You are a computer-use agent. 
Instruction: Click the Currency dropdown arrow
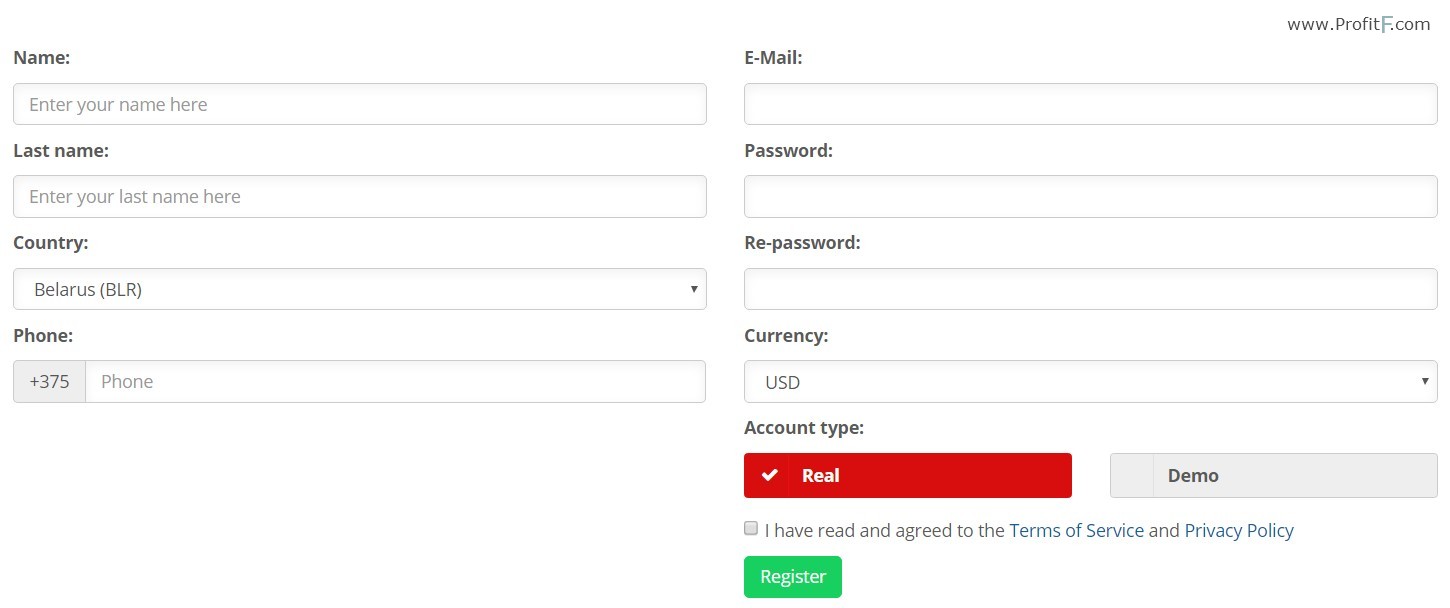1425,381
